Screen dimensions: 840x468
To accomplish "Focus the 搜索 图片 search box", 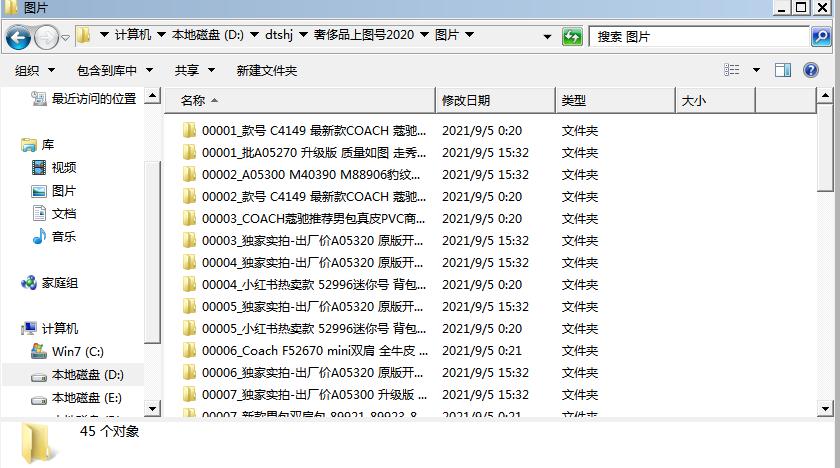I will (699, 37).
